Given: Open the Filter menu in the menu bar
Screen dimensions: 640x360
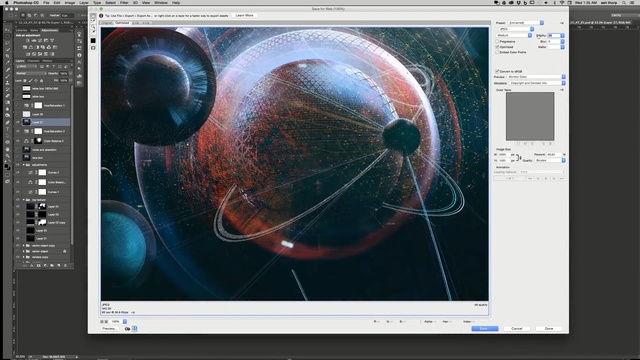Looking at the screenshot, I should pos(124,3).
